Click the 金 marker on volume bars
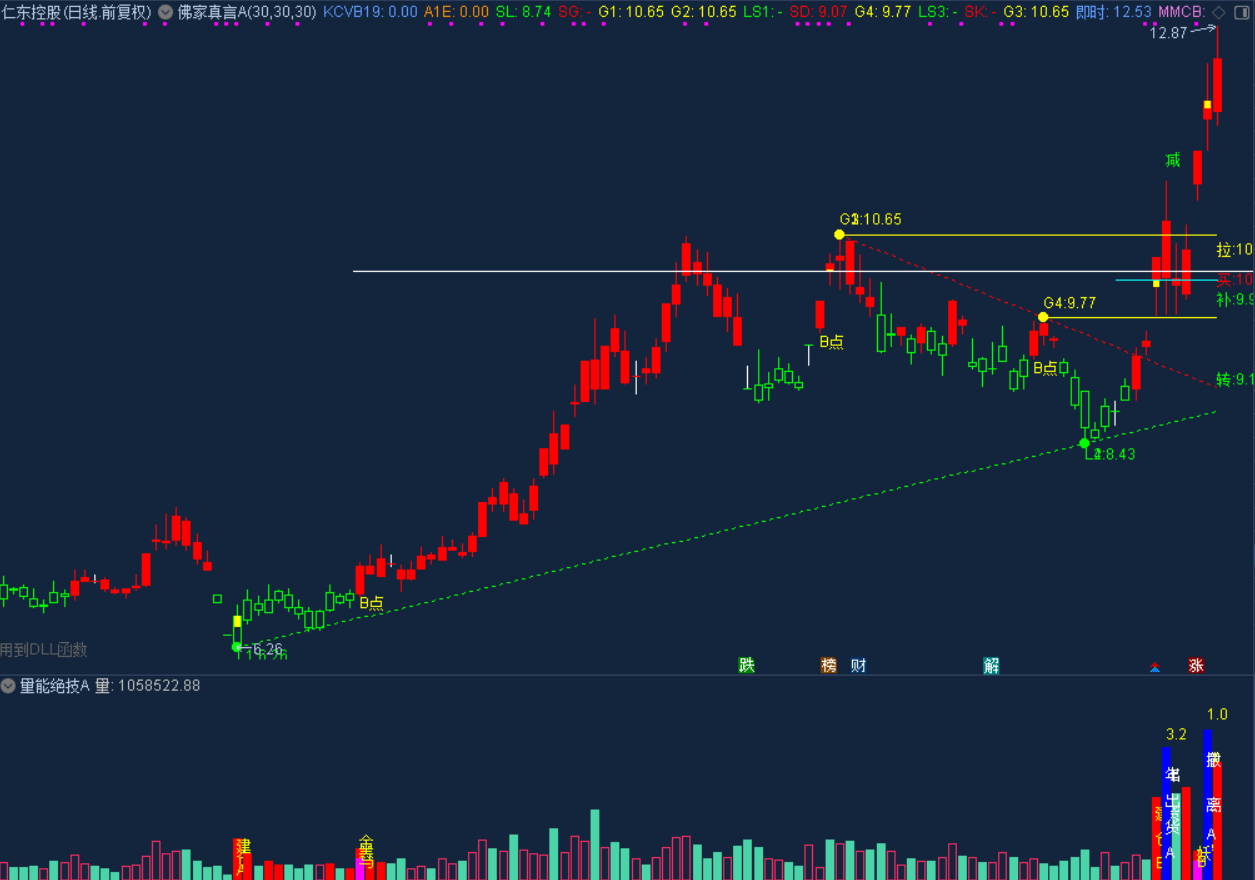This screenshot has height=880, width=1255. click(366, 844)
